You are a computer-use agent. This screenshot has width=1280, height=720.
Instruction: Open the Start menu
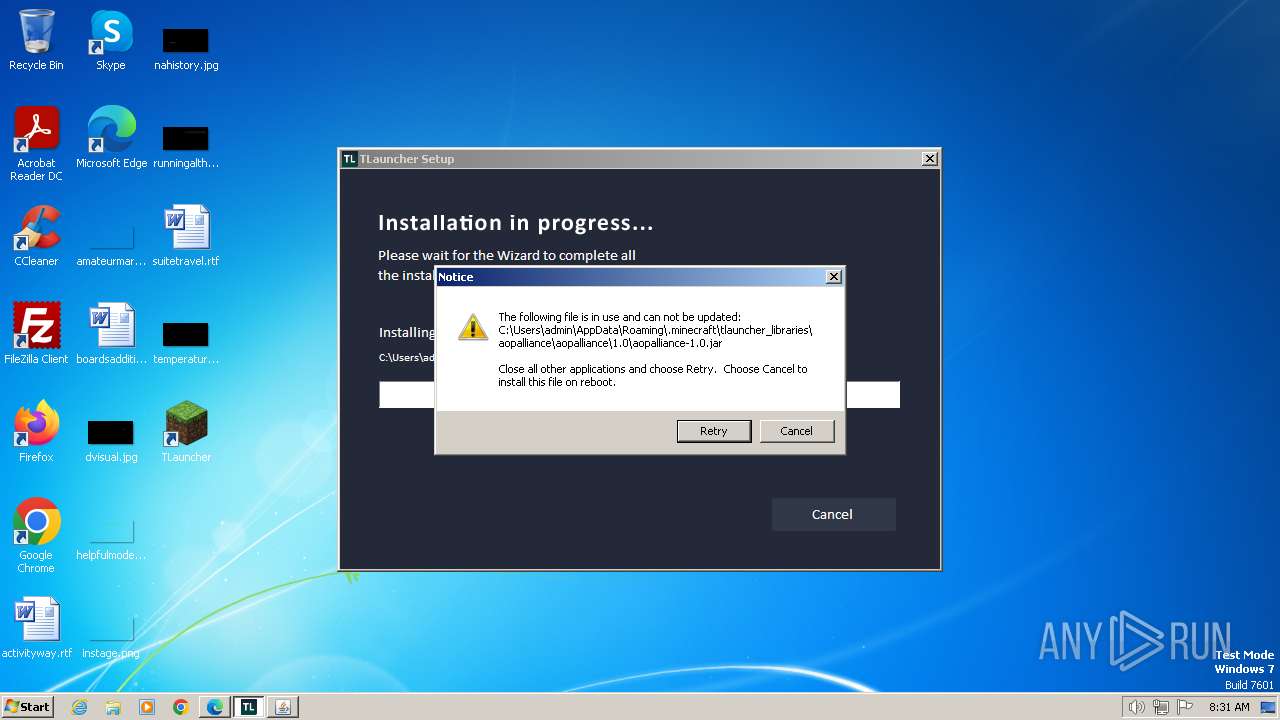[x=28, y=706]
